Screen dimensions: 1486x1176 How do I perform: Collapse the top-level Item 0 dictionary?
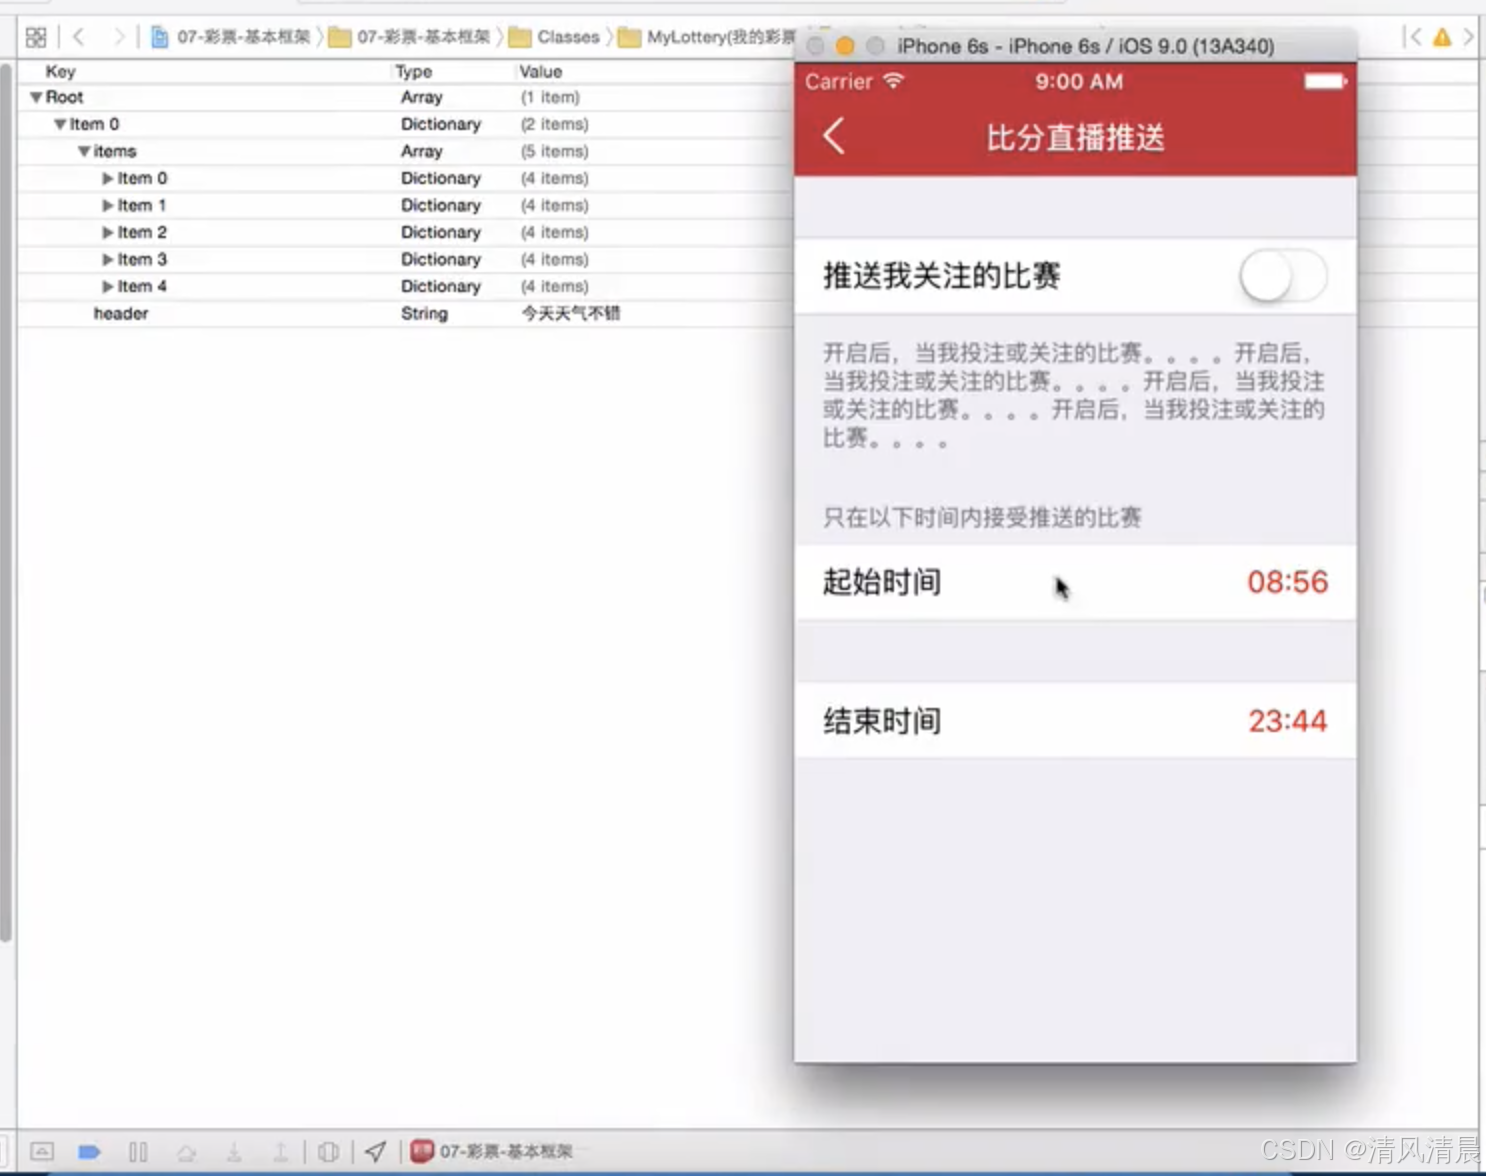pyautogui.click(x=60, y=124)
